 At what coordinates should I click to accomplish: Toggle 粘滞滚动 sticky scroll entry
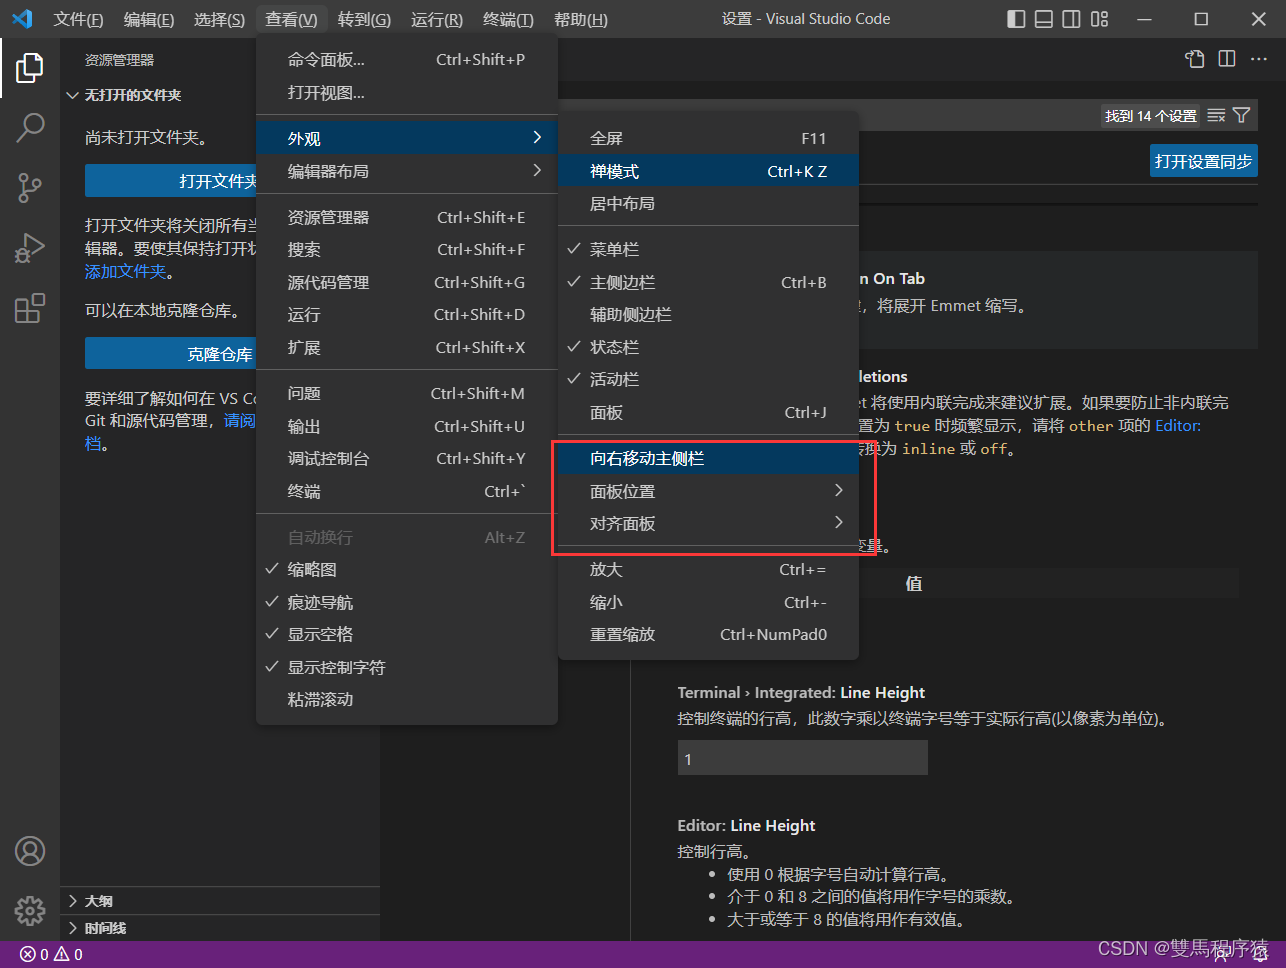pos(406,700)
